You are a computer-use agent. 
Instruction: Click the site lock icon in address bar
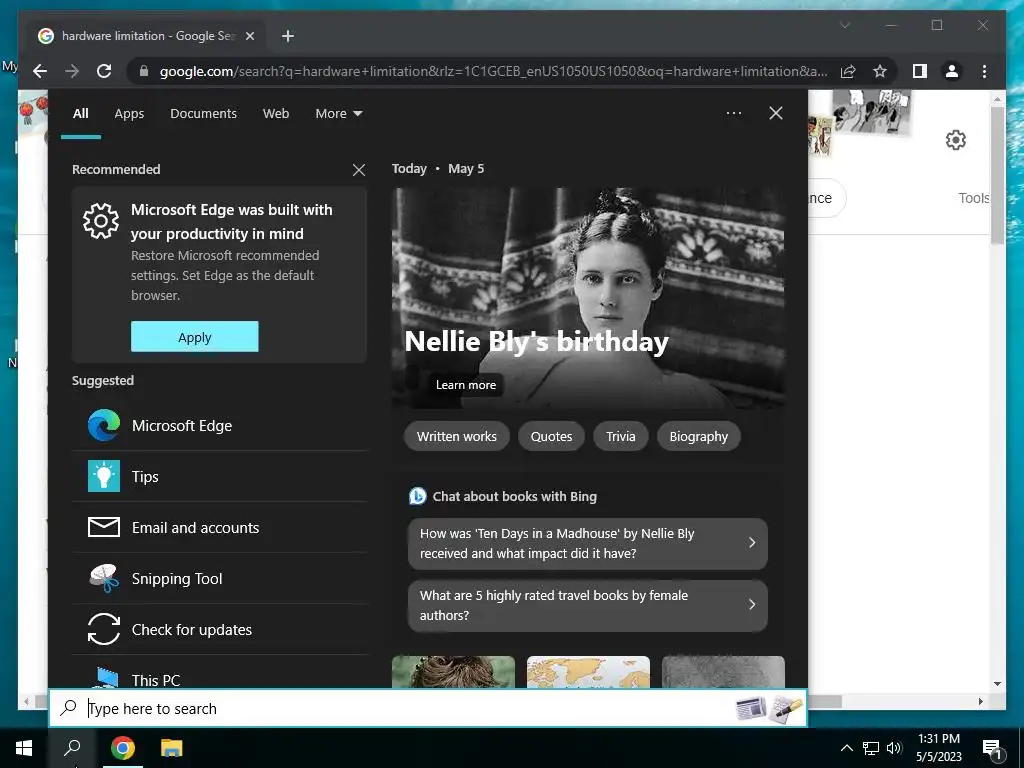pos(144,71)
